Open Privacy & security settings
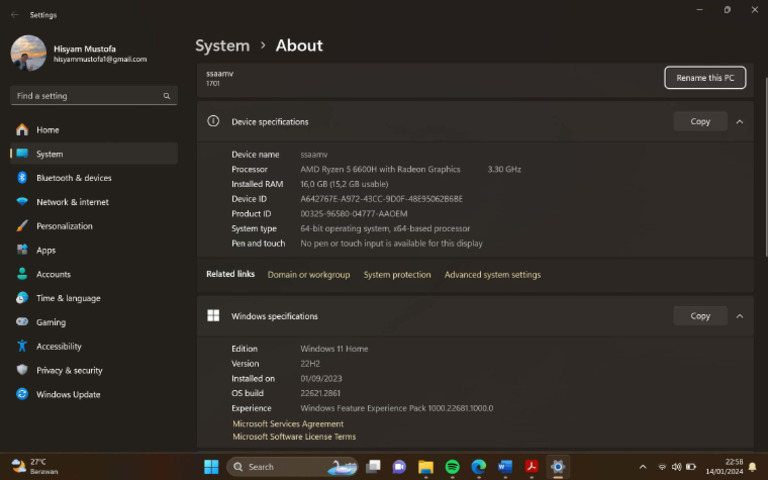Image resolution: width=768 pixels, height=480 pixels. pyautogui.click(x=69, y=370)
